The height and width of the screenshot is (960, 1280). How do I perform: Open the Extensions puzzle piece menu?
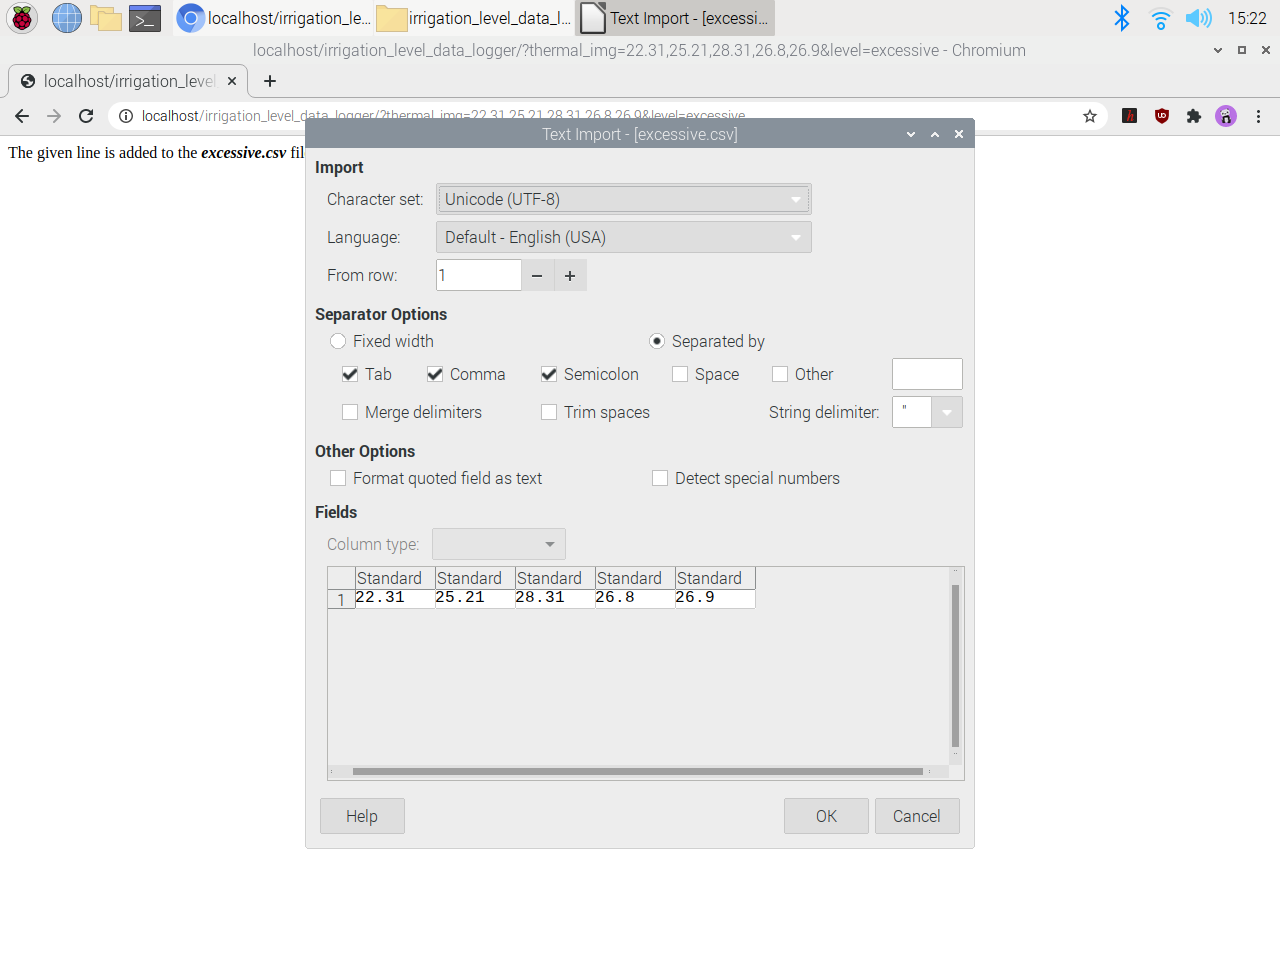point(1194,116)
